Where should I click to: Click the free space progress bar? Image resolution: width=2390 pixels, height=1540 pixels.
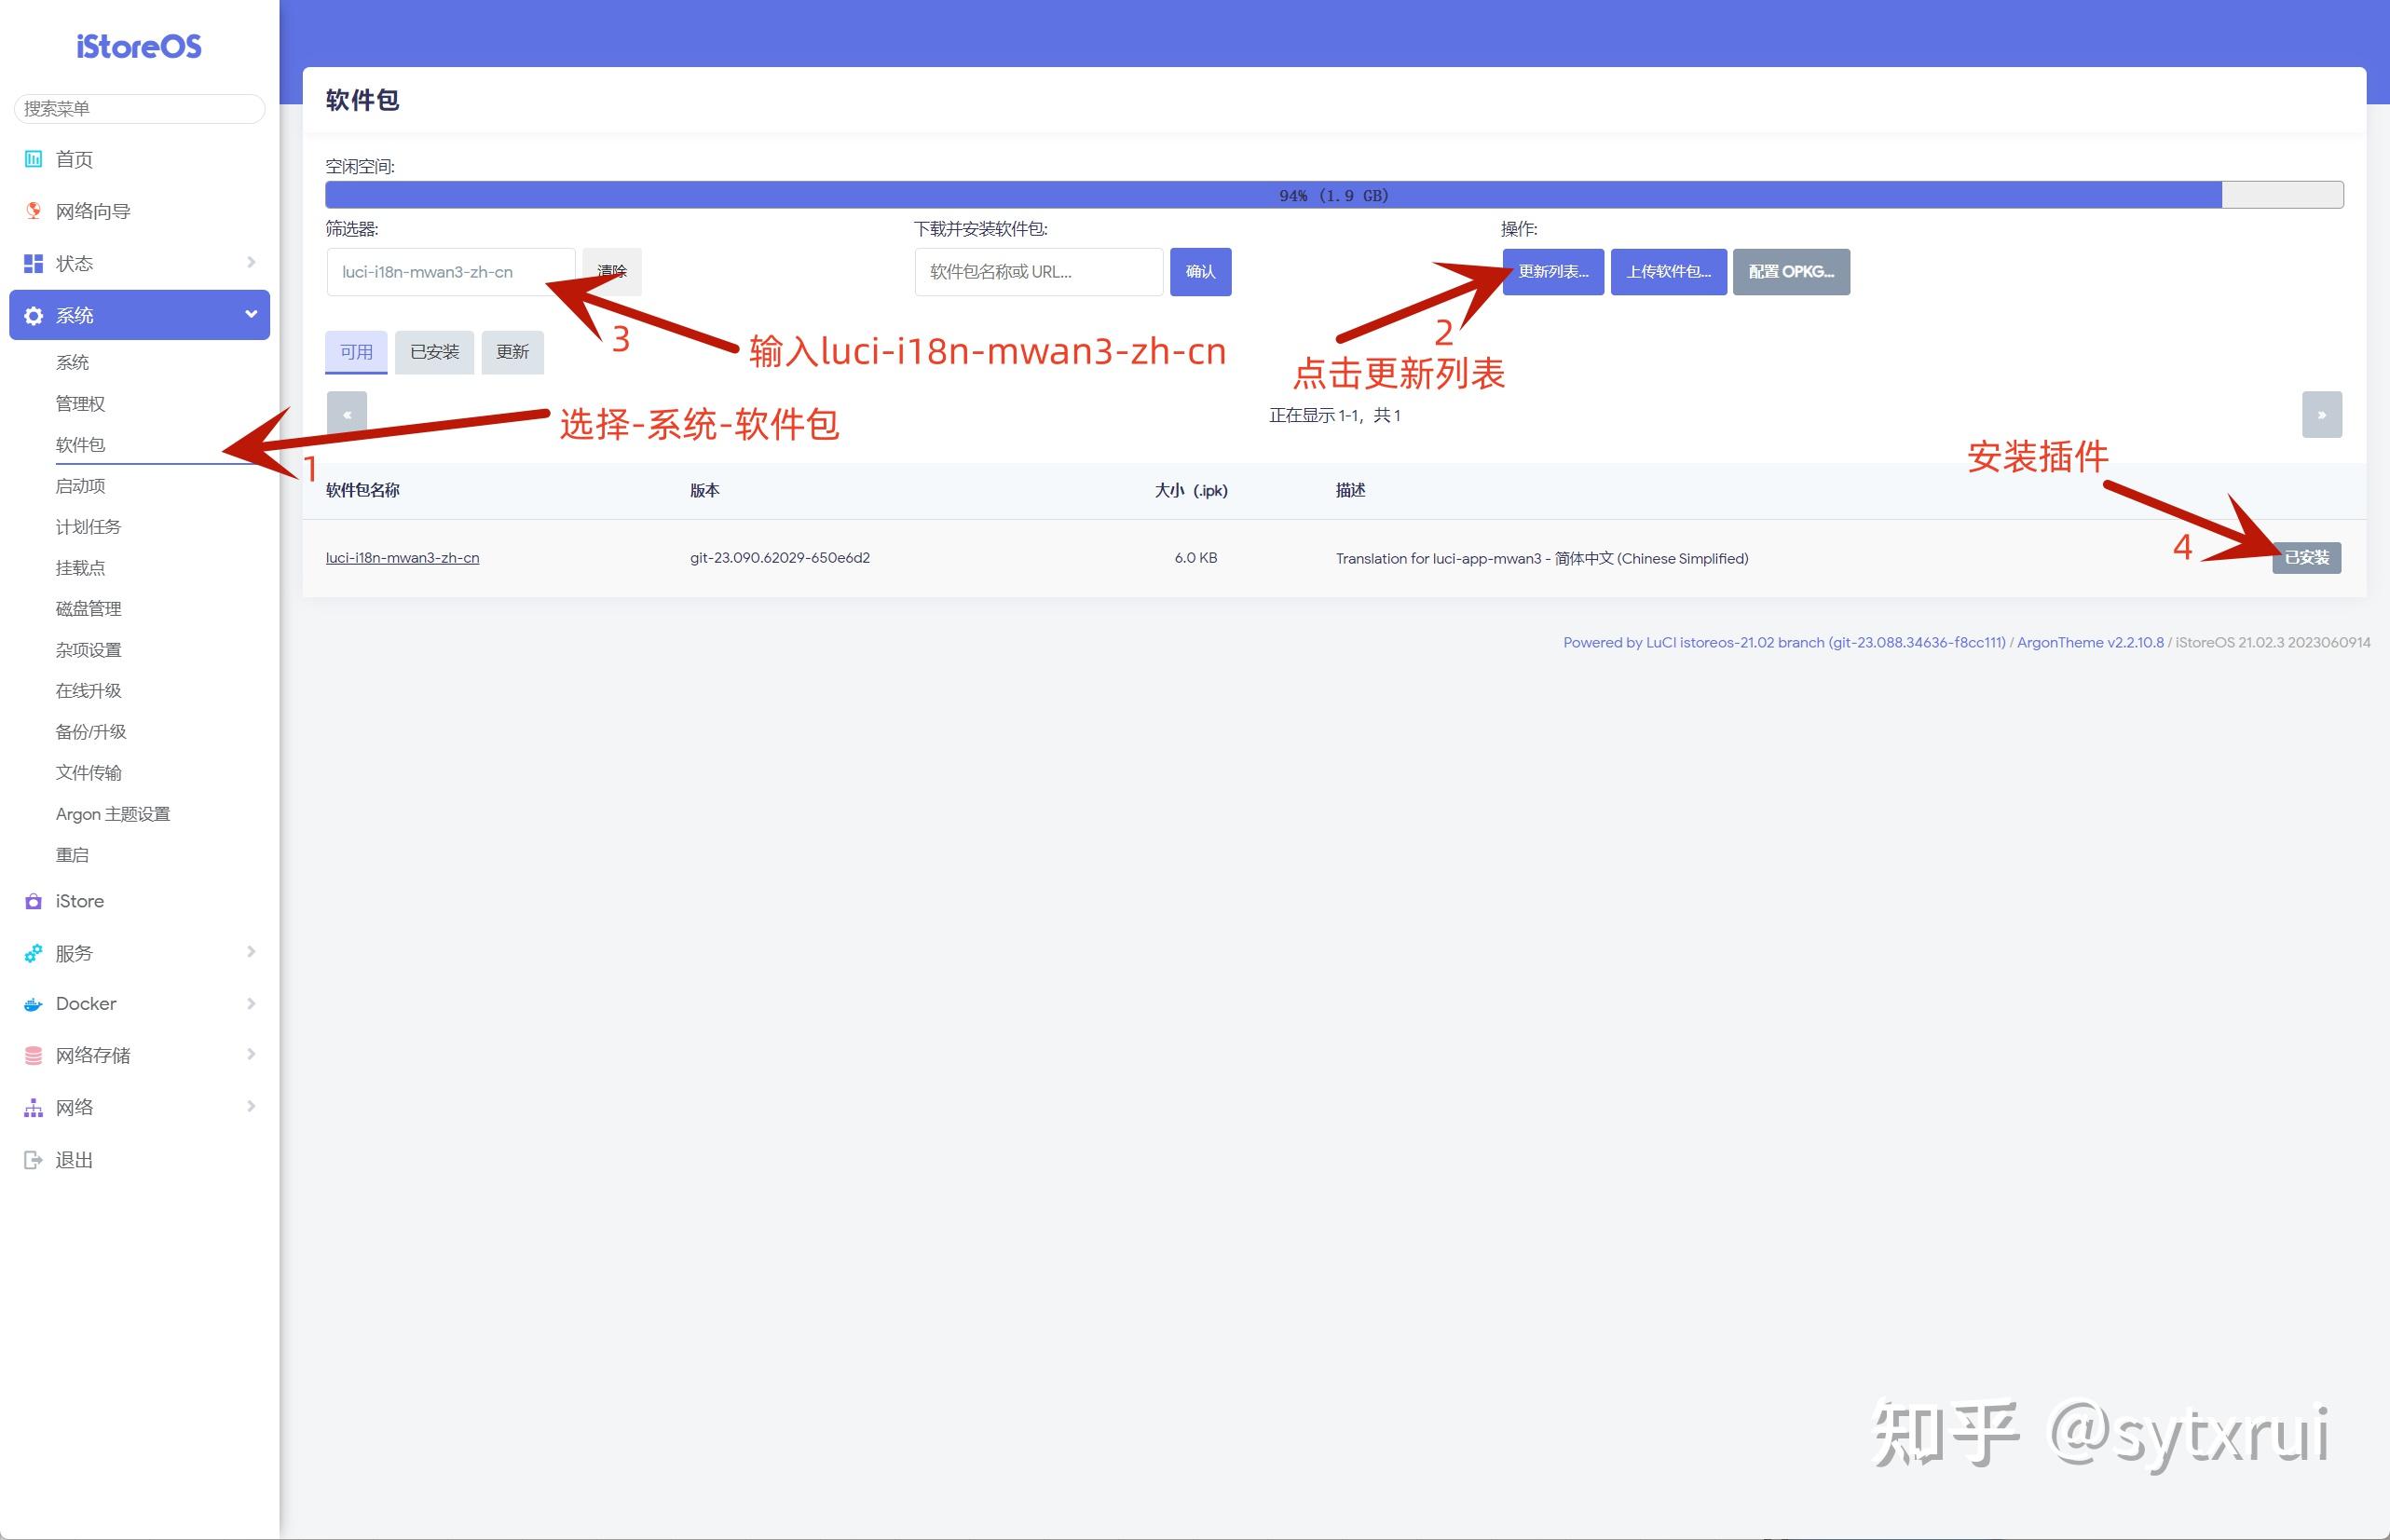[x=1334, y=195]
